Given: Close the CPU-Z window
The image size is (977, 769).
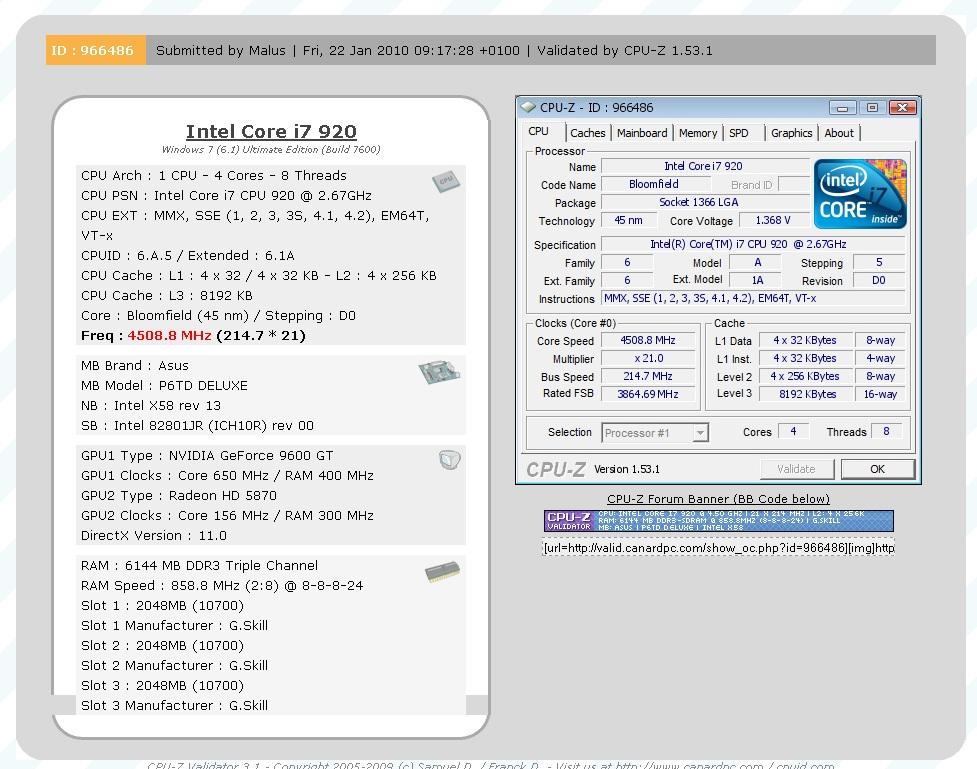Looking at the screenshot, I should tap(902, 108).
